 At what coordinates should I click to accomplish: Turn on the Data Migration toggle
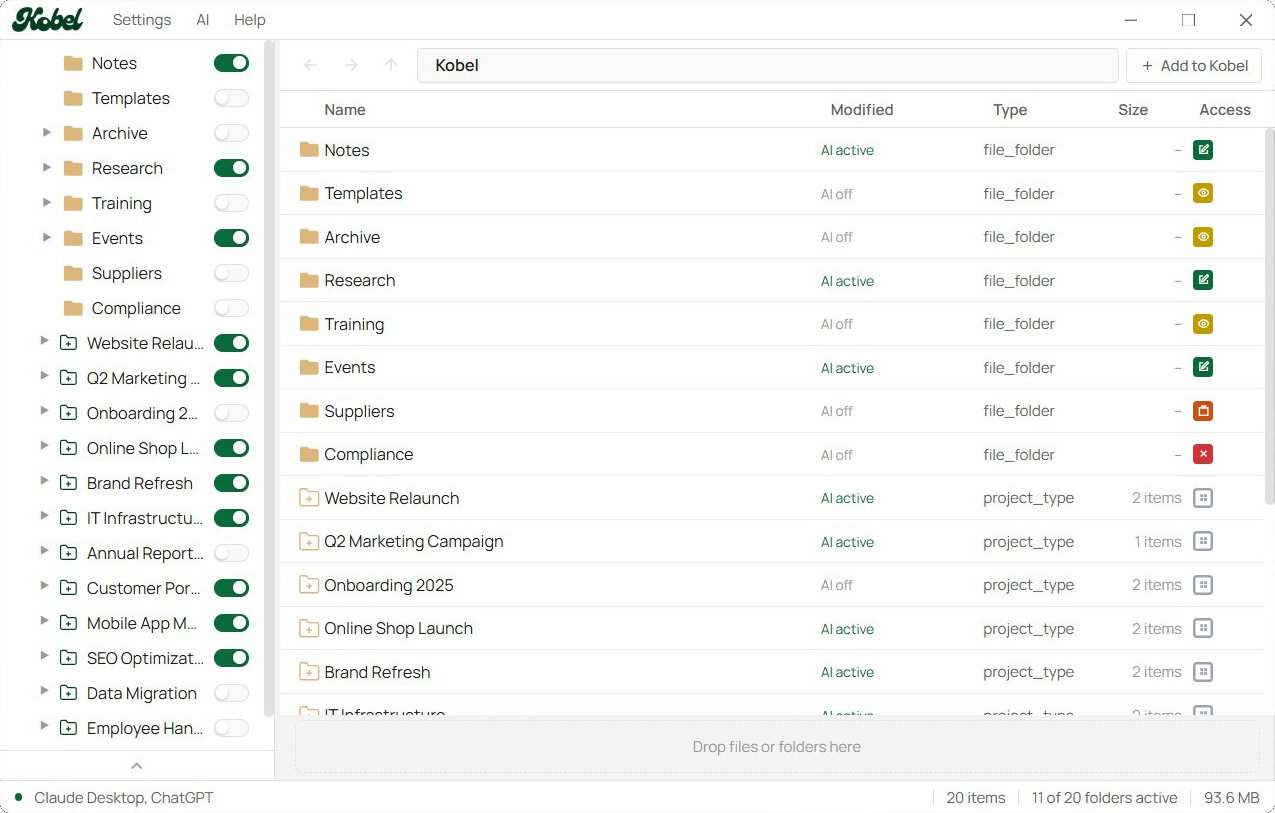click(x=231, y=693)
